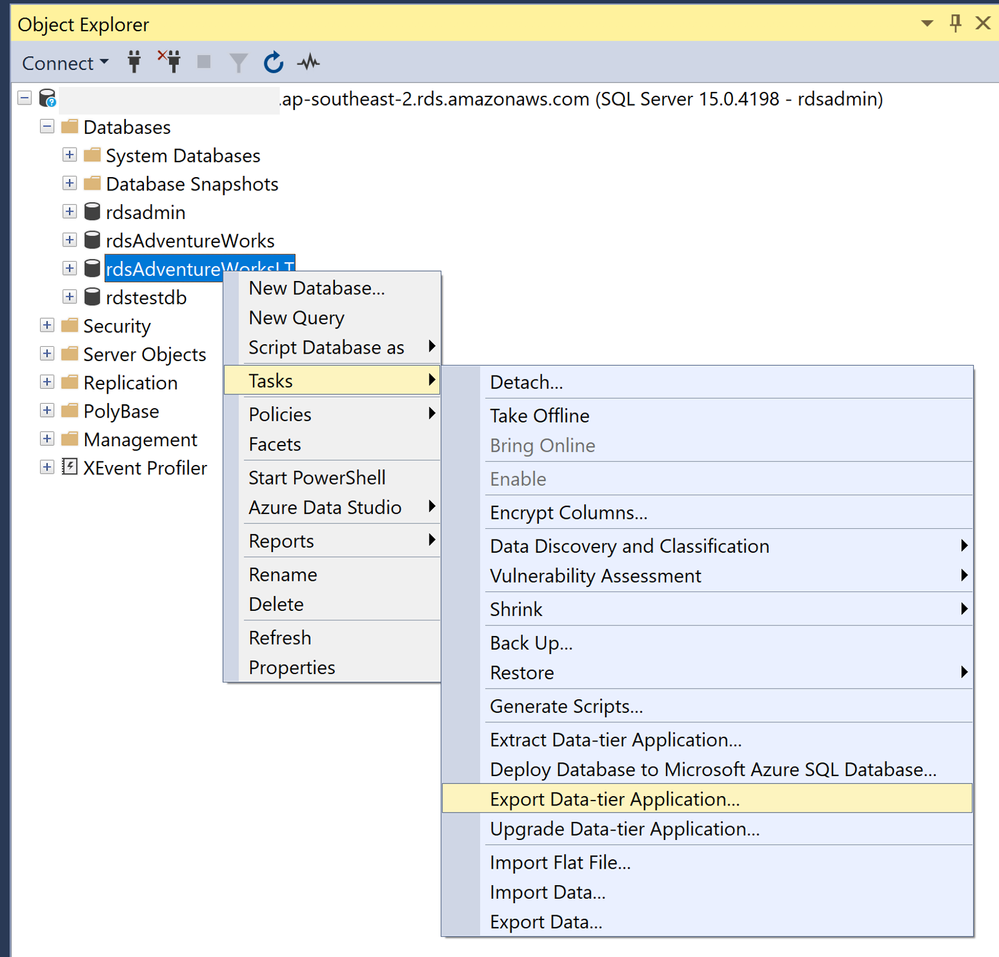Image resolution: width=999 pixels, height=957 pixels.
Task: Open the Shrink submenu
Action: click(x=708, y=609)
